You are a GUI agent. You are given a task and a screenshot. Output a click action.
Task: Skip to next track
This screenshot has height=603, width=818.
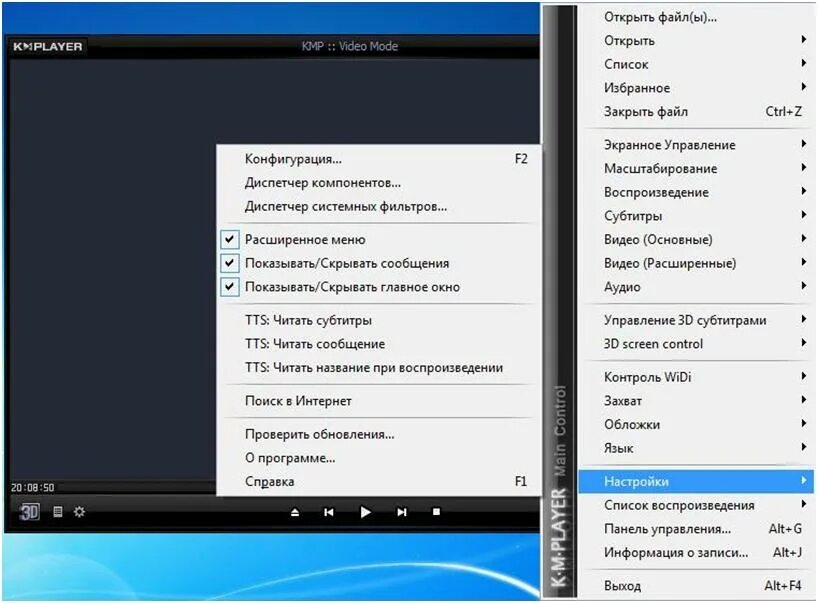point(401,512)
